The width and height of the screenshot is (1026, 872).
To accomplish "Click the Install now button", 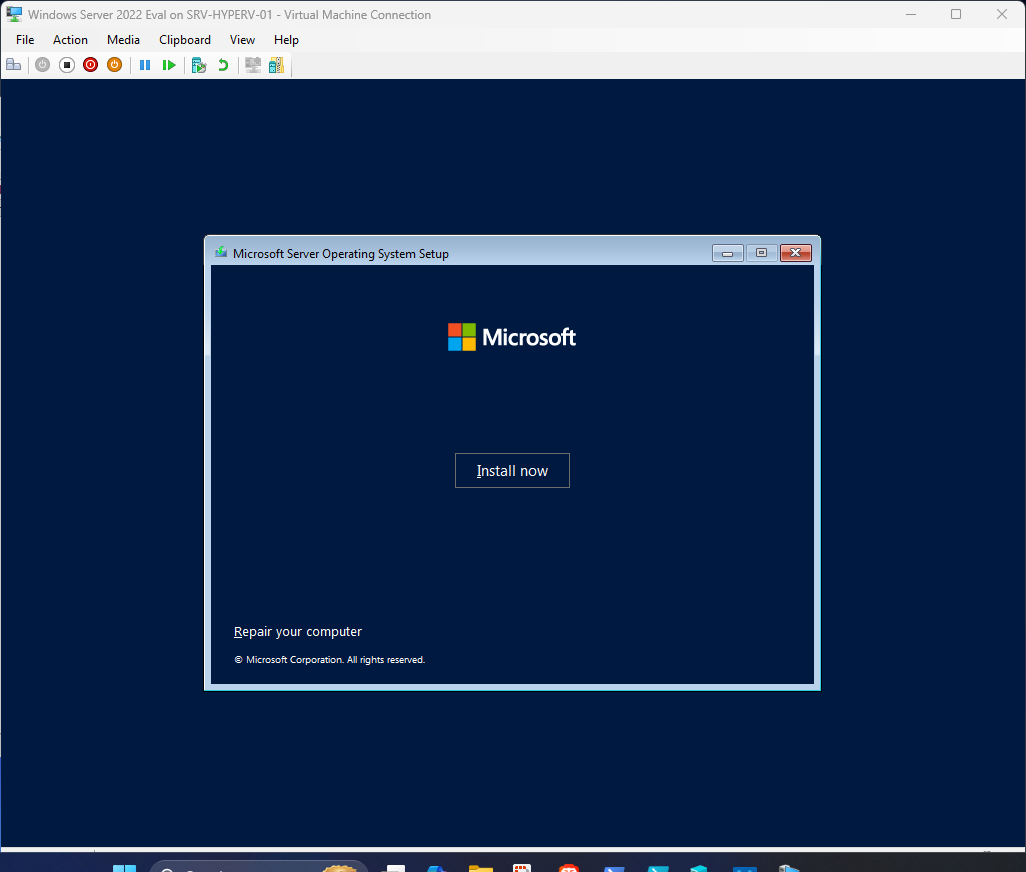I will (x=512, y=470).
